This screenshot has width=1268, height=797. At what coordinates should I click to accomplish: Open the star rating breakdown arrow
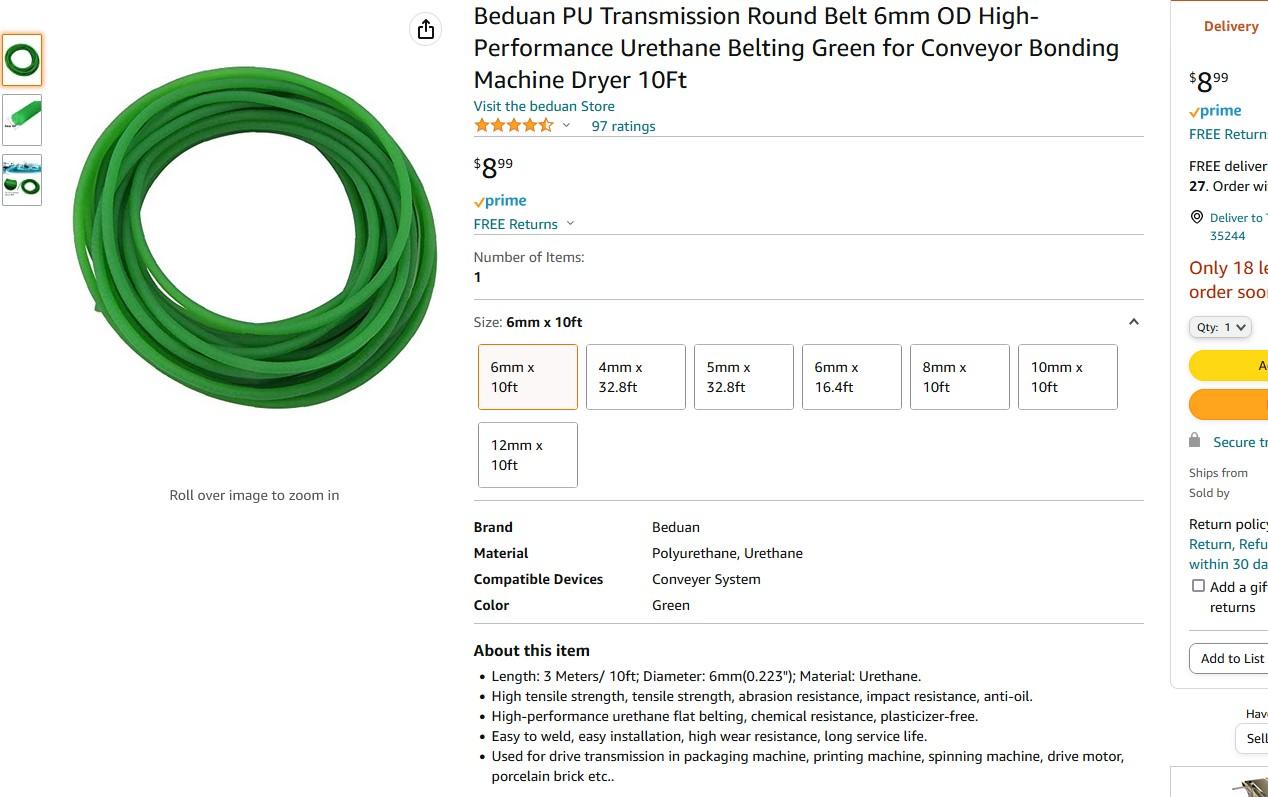[566, 126]
